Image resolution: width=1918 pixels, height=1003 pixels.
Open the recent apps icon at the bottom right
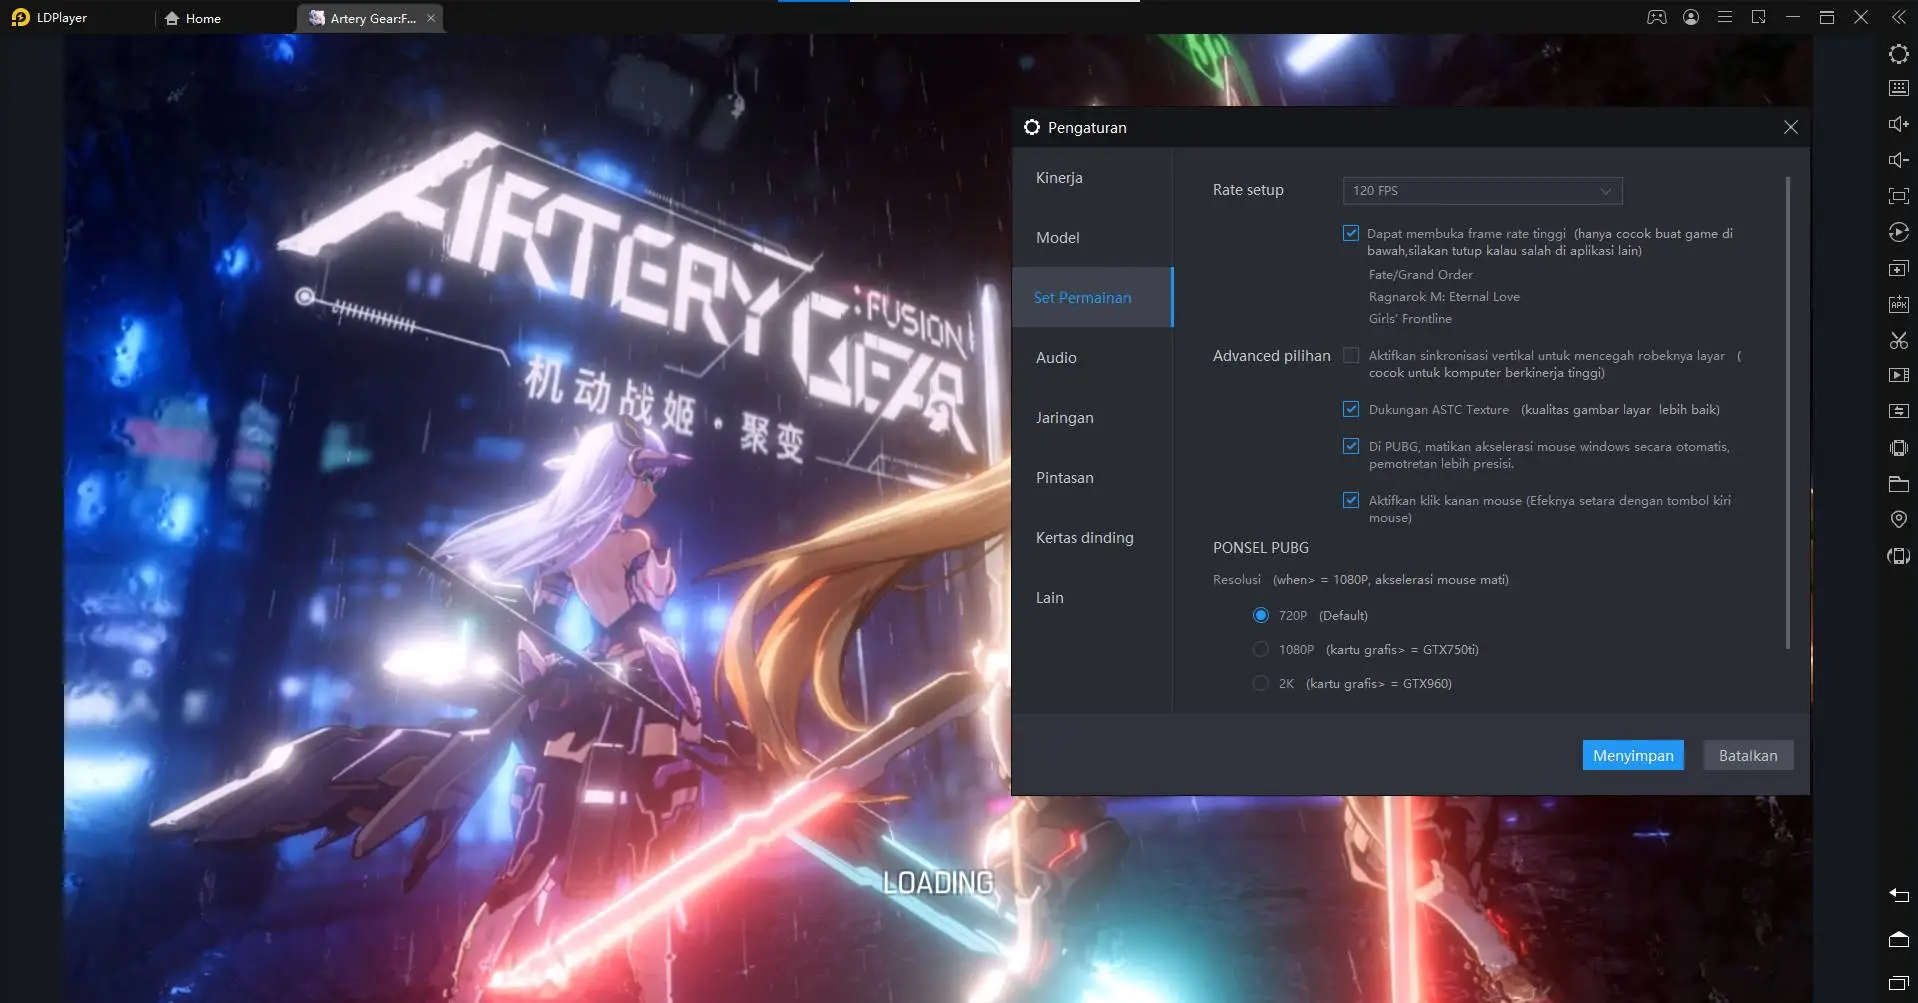[1898, 983]
